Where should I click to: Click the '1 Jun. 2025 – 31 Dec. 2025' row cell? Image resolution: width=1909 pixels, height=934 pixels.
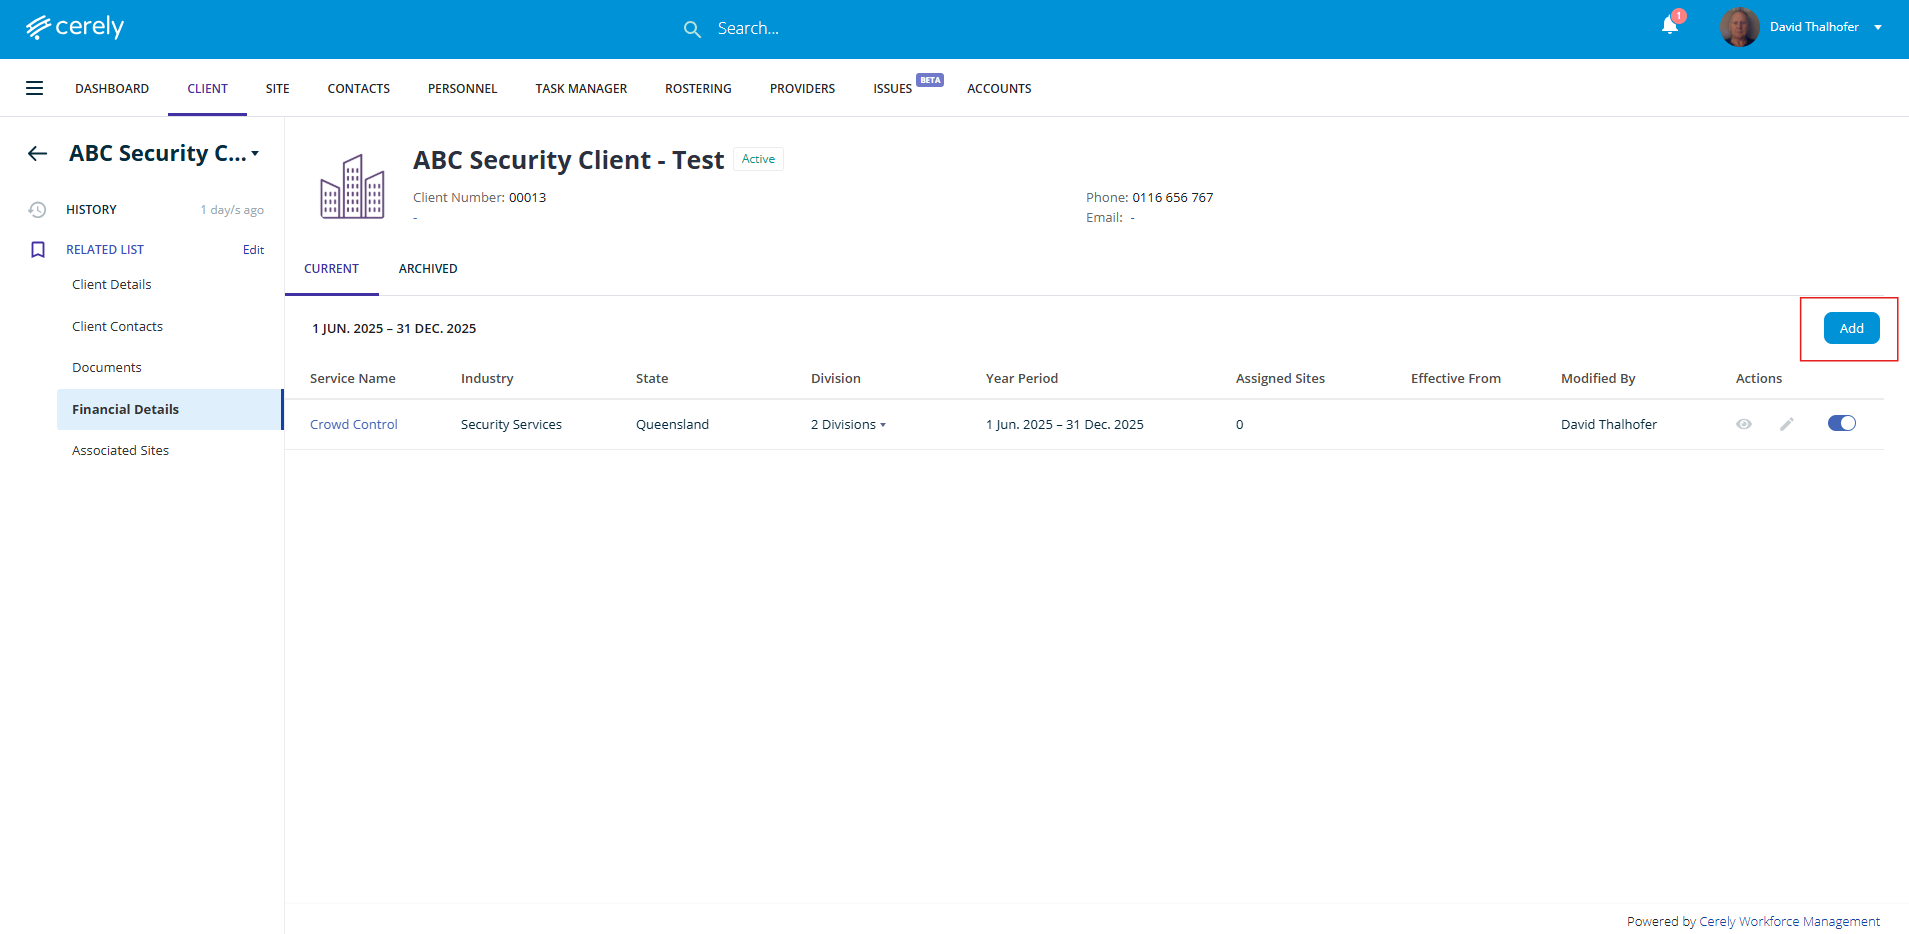click(1065, 424)
